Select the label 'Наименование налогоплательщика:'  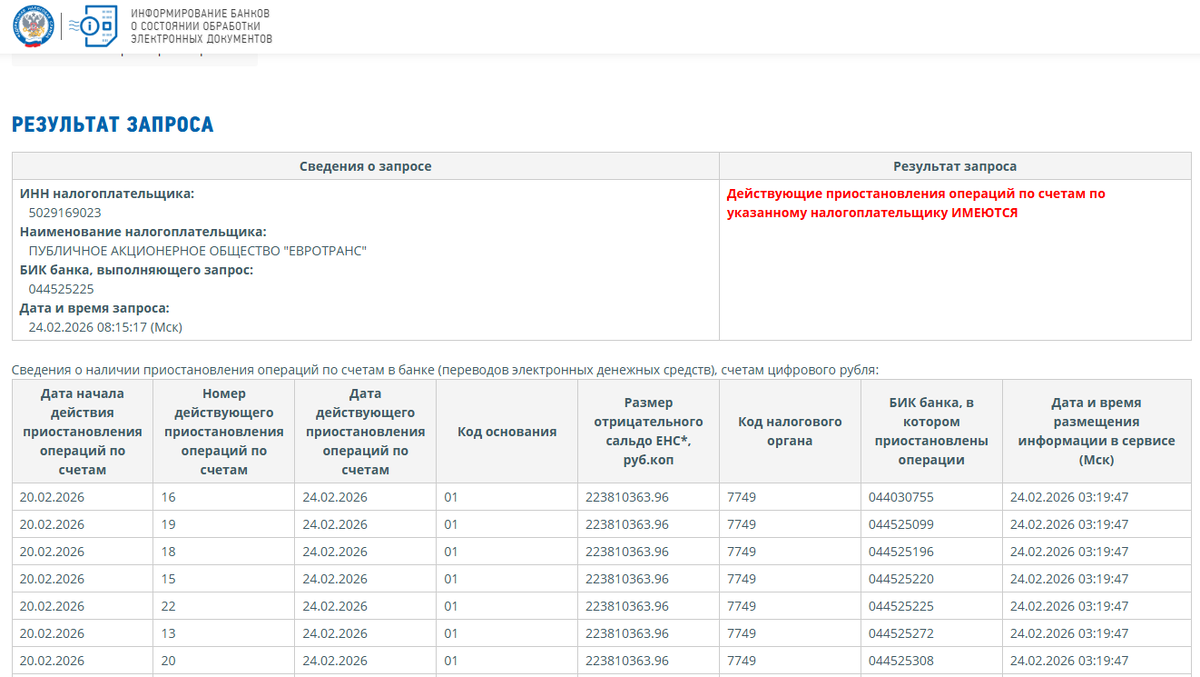click(x=143, y=231)
